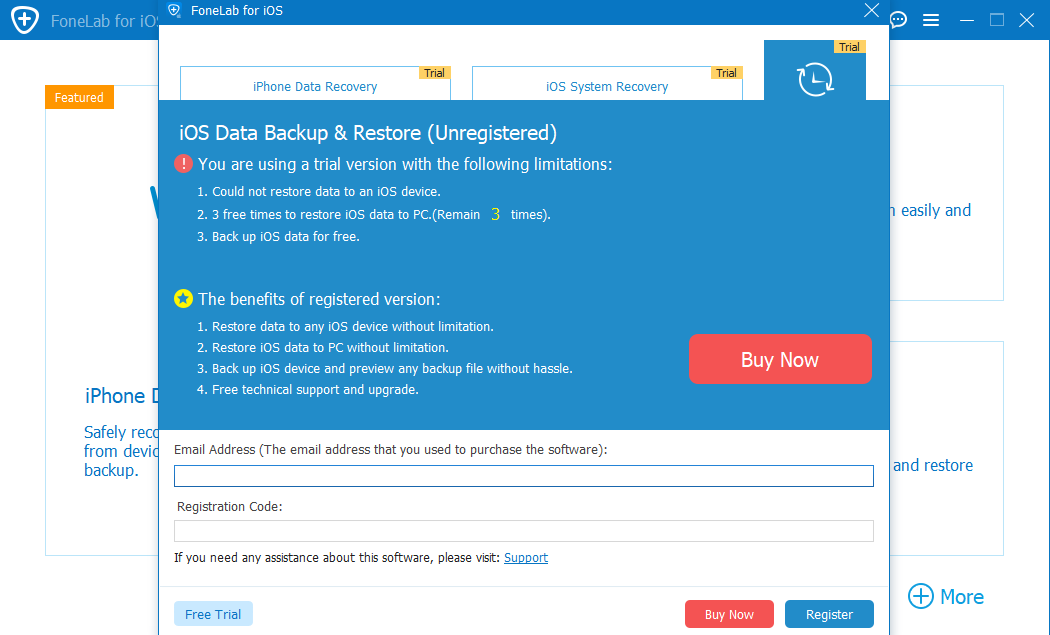Click the small Buy Now button at bottom
Screen dimensions: 1050x635
click(729, 614)
